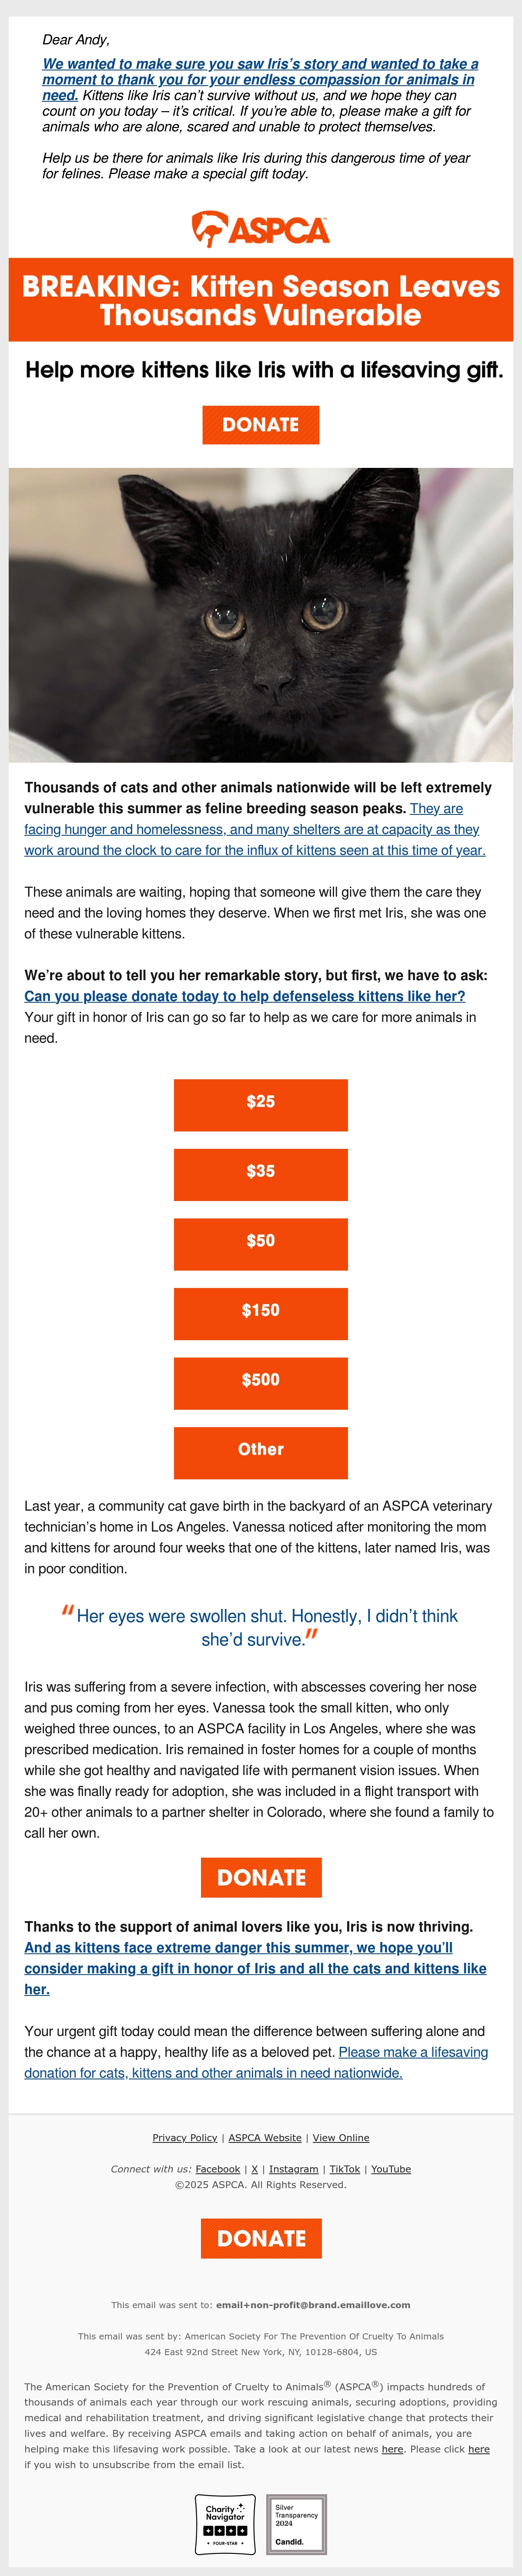Click the black kitten Iris photo

(x=261, y=615)
